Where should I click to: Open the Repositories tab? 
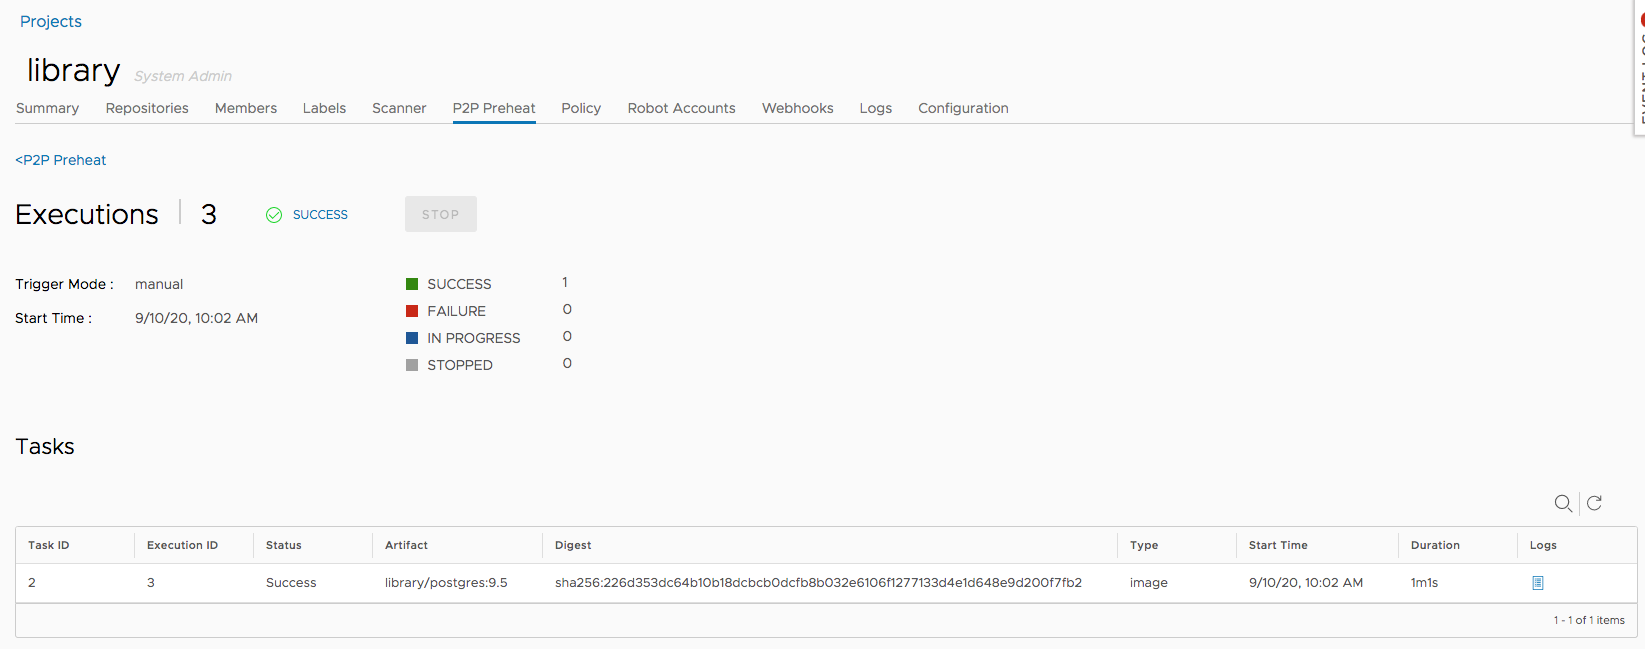147,108
